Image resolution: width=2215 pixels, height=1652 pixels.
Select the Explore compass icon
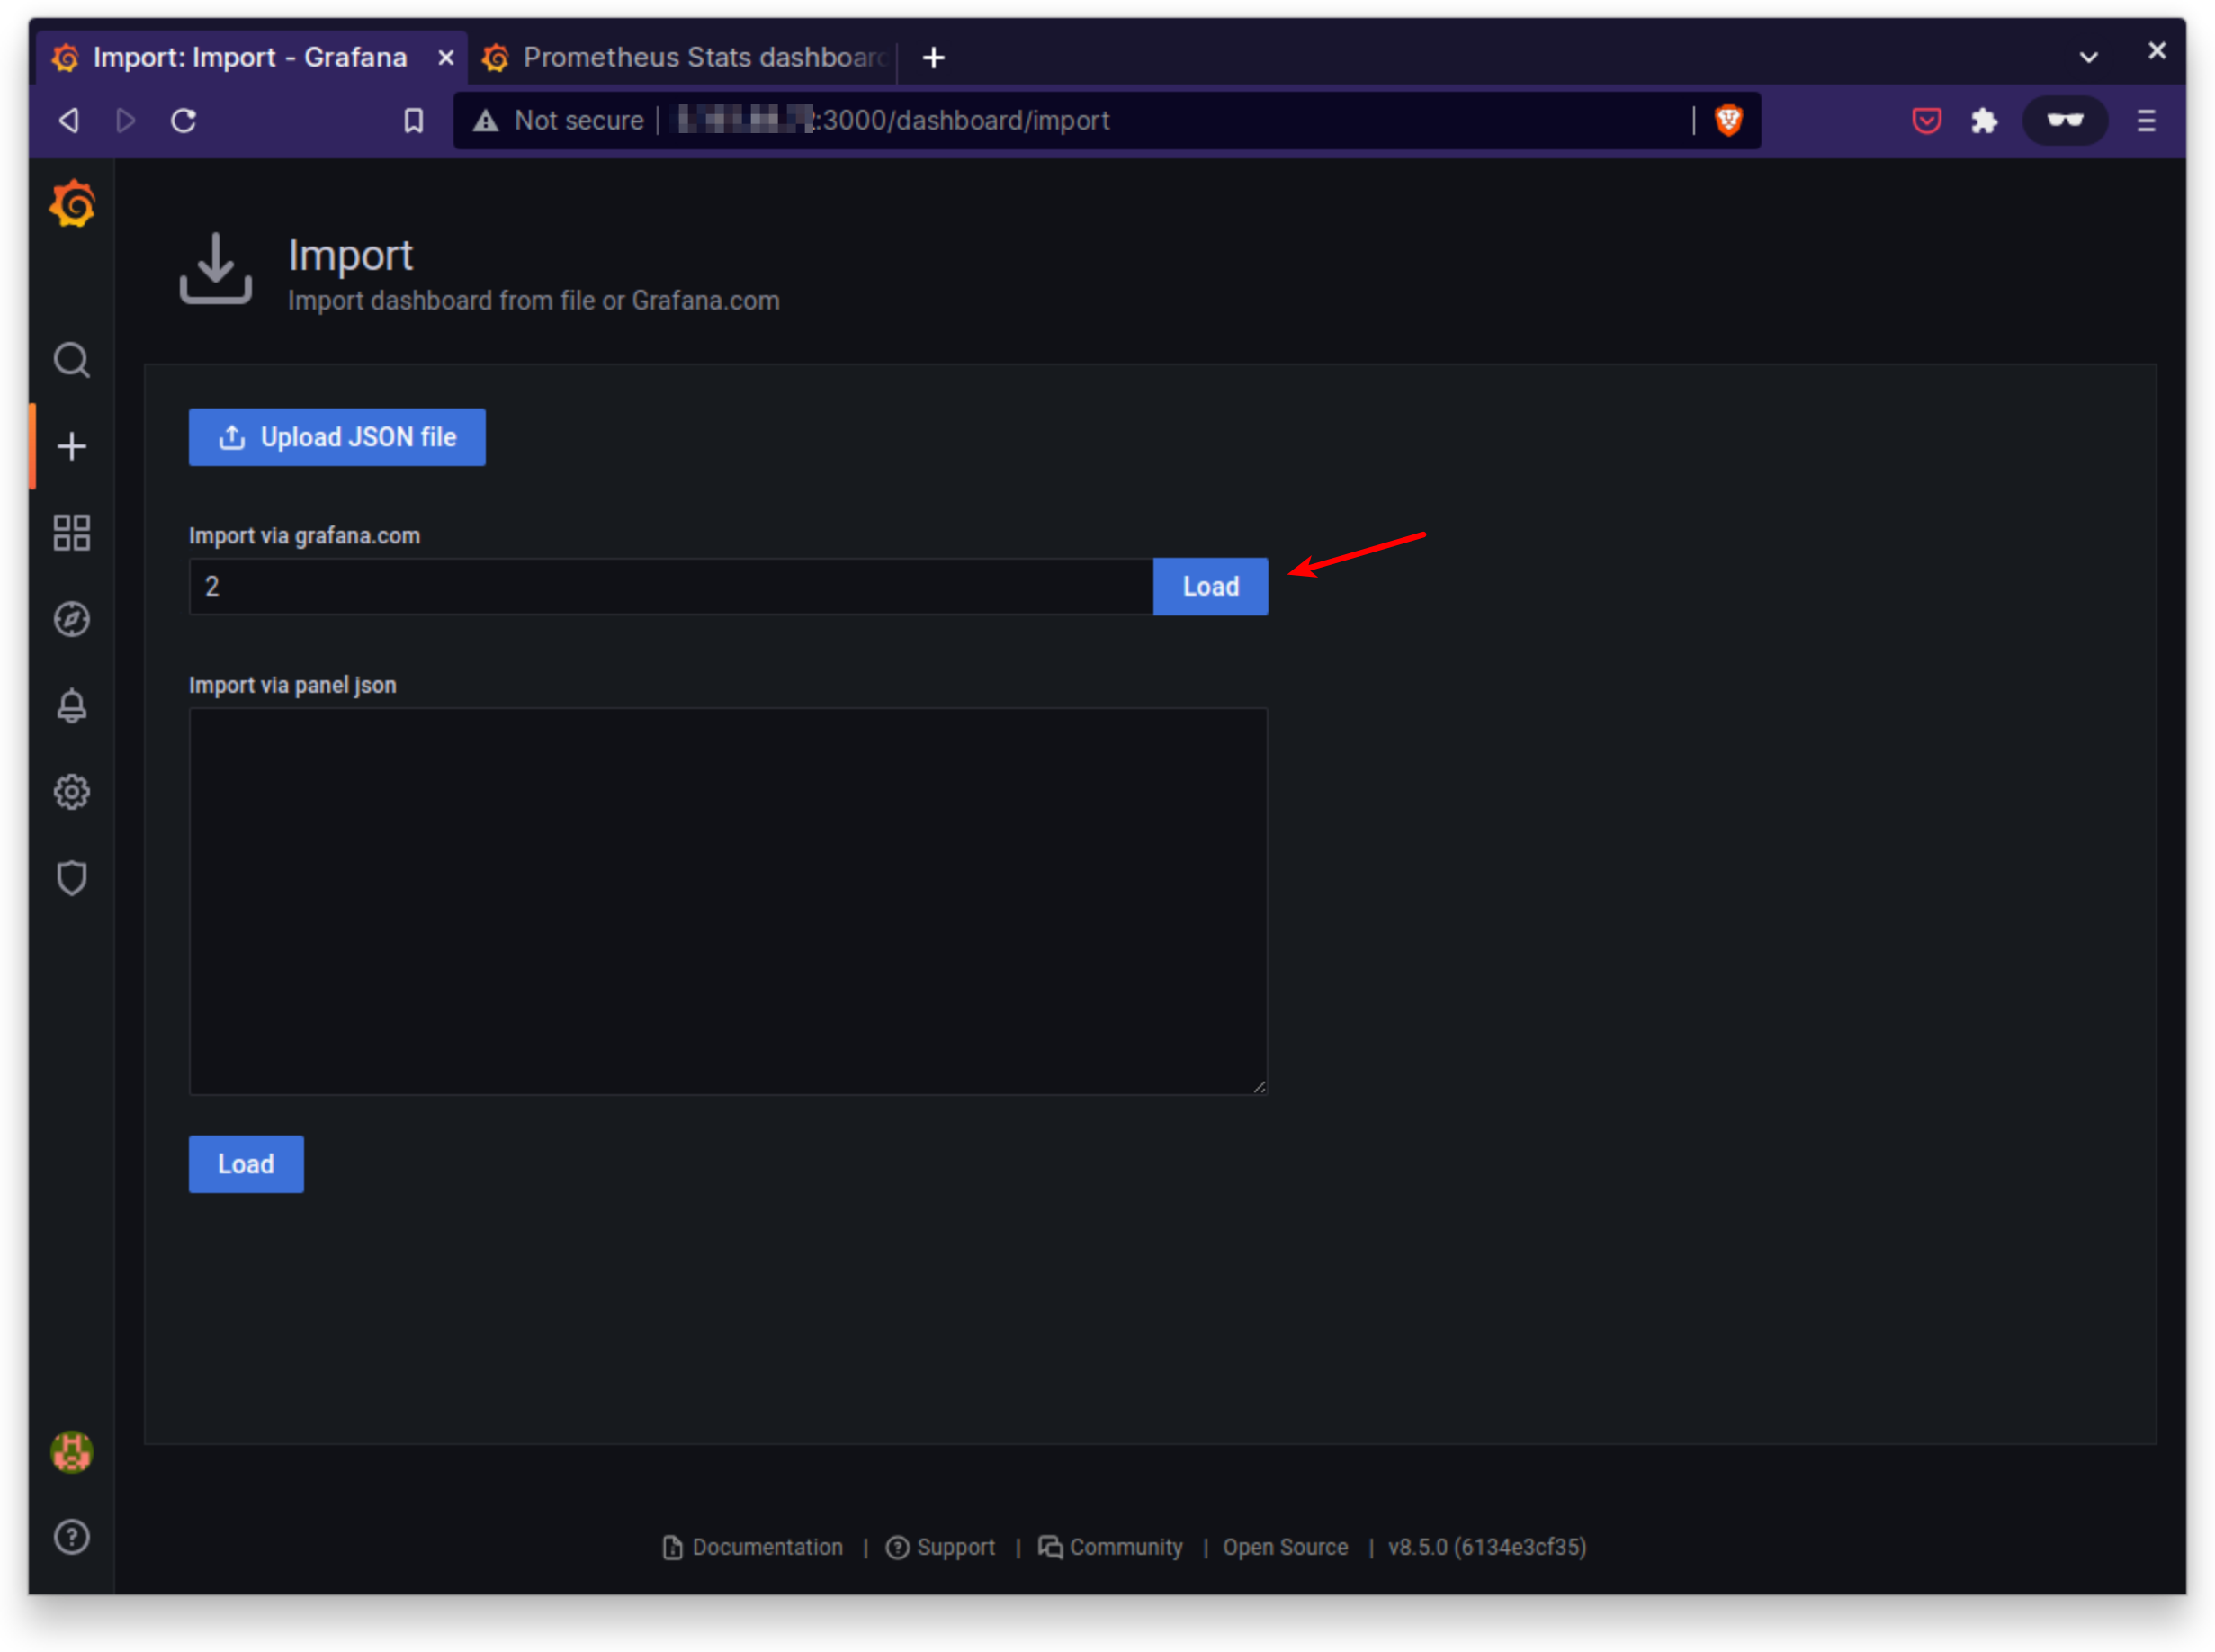71,619
